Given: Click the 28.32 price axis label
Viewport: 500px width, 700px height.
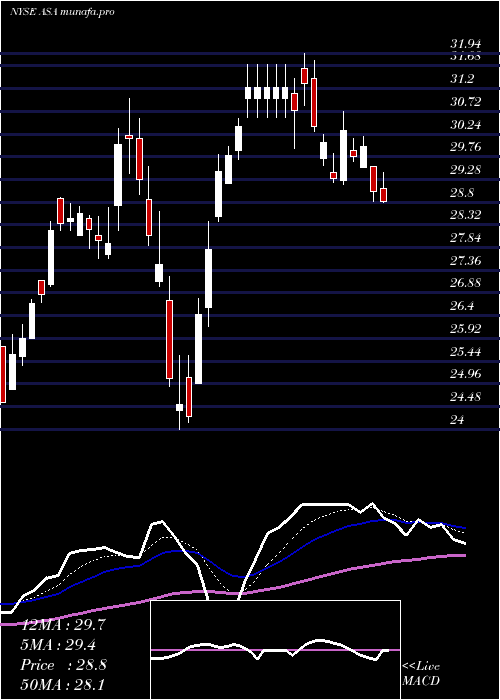Looking at the screenshot, I should pos(465,215).
